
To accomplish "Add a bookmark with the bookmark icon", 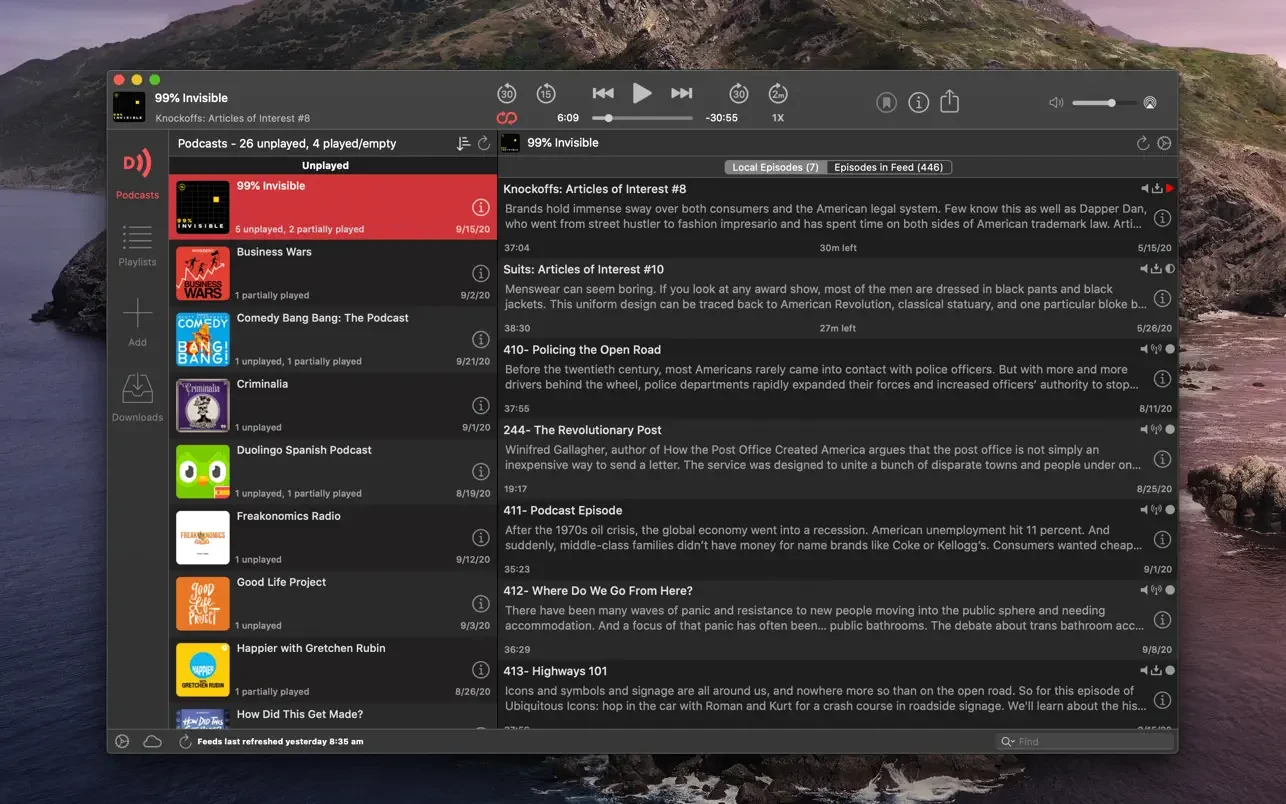I will 886,103.
